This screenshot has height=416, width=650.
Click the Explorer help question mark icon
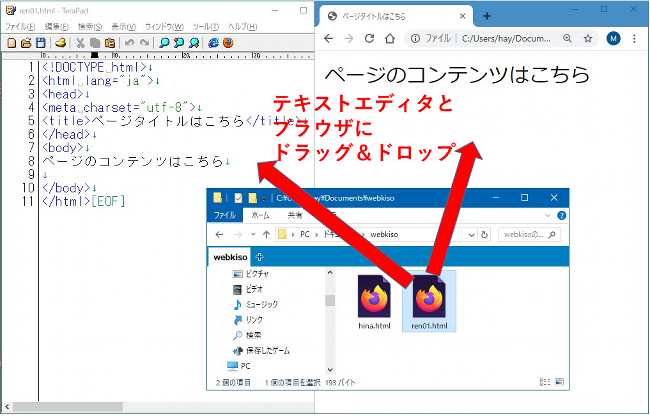560,215
